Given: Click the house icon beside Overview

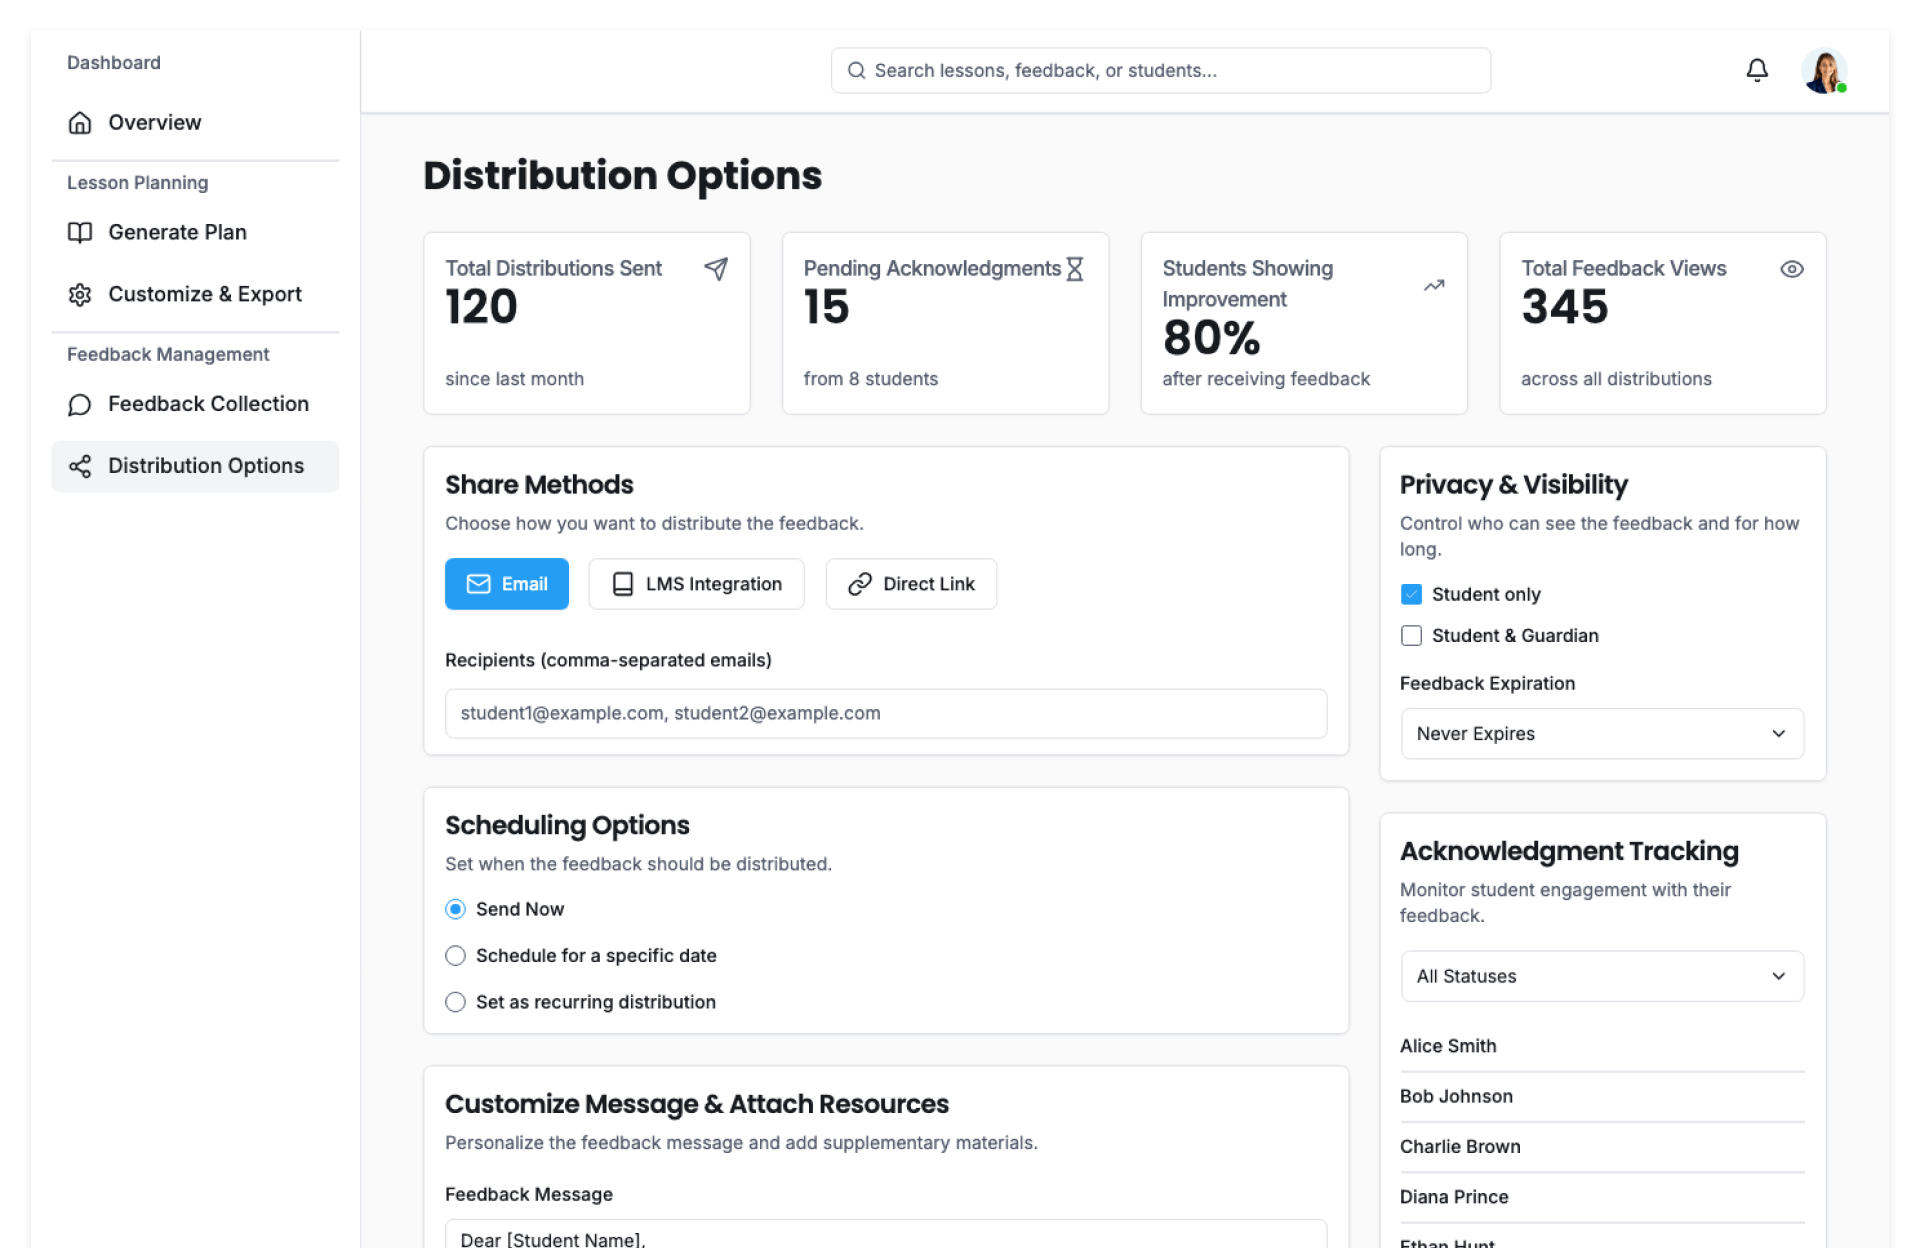Looking at the screenshot, I should [80, 123].
